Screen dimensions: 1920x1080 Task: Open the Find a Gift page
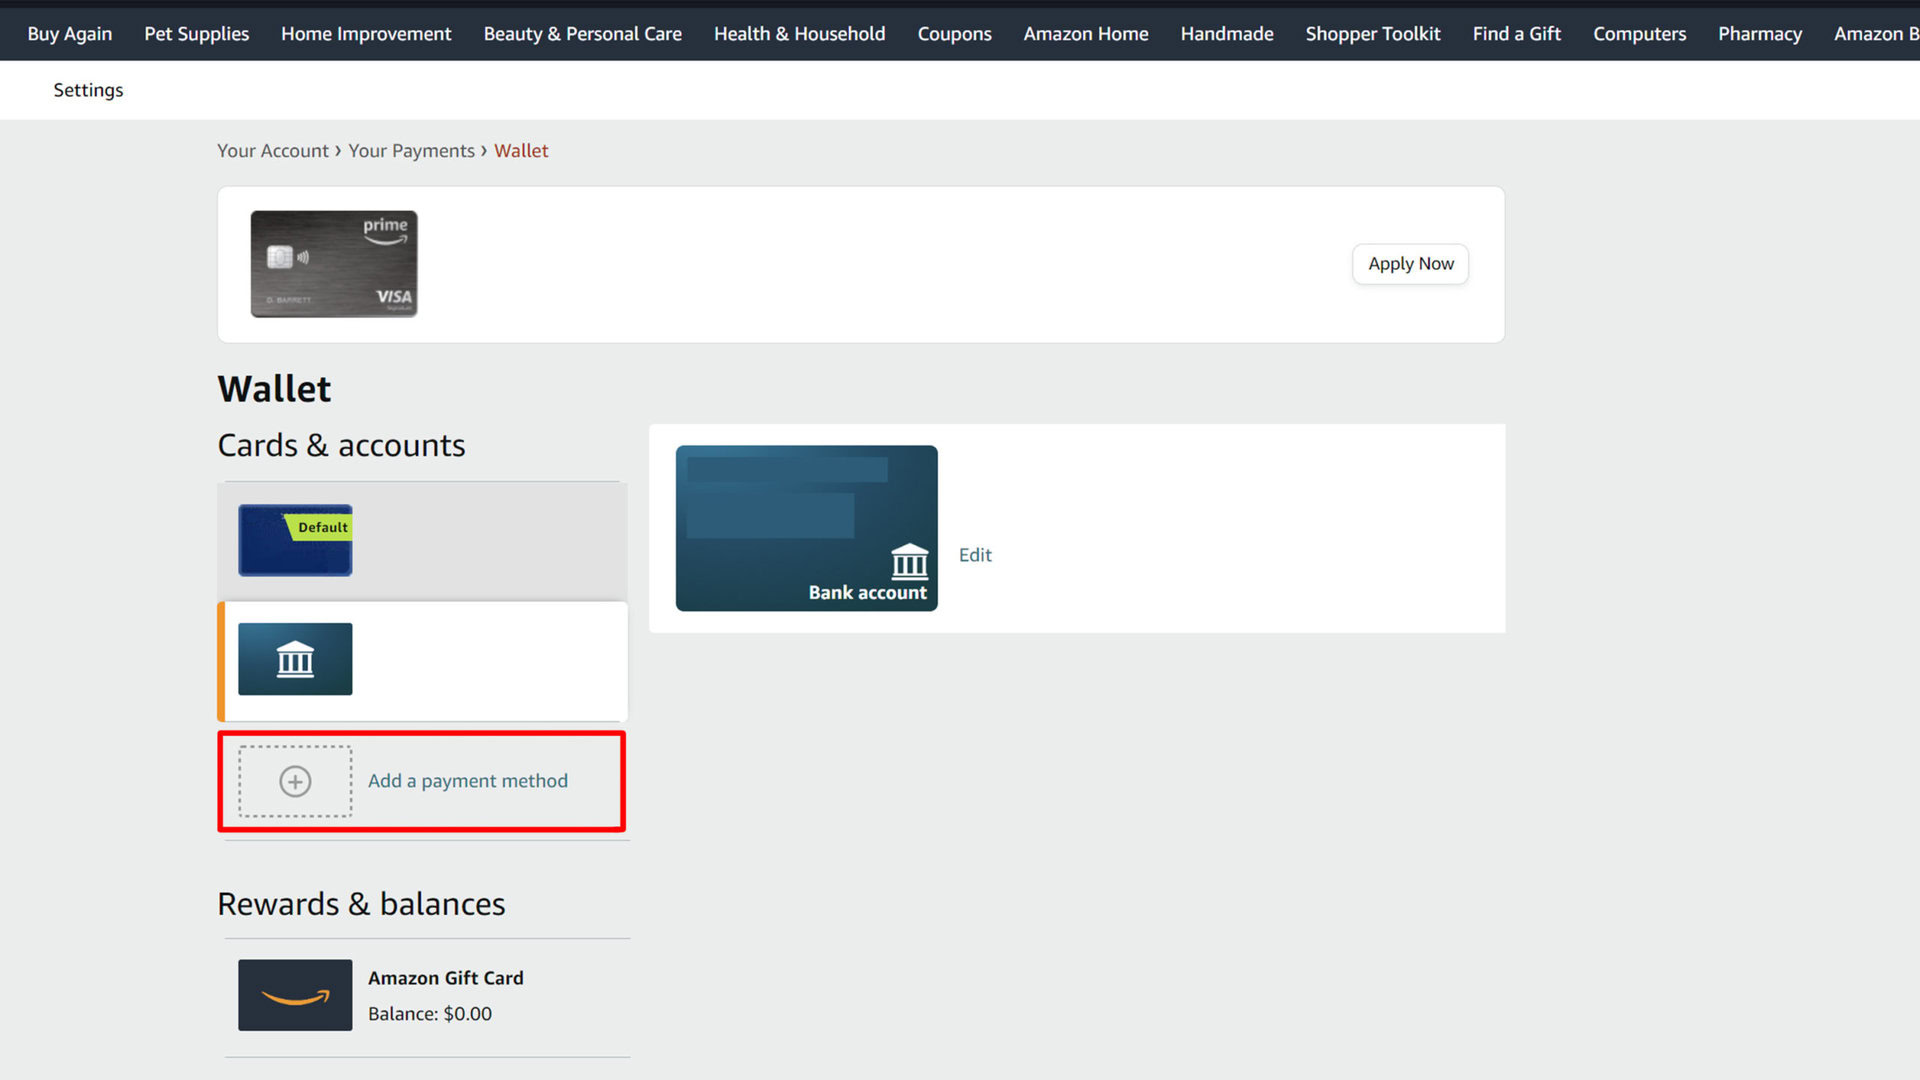tap(1516, 34)
